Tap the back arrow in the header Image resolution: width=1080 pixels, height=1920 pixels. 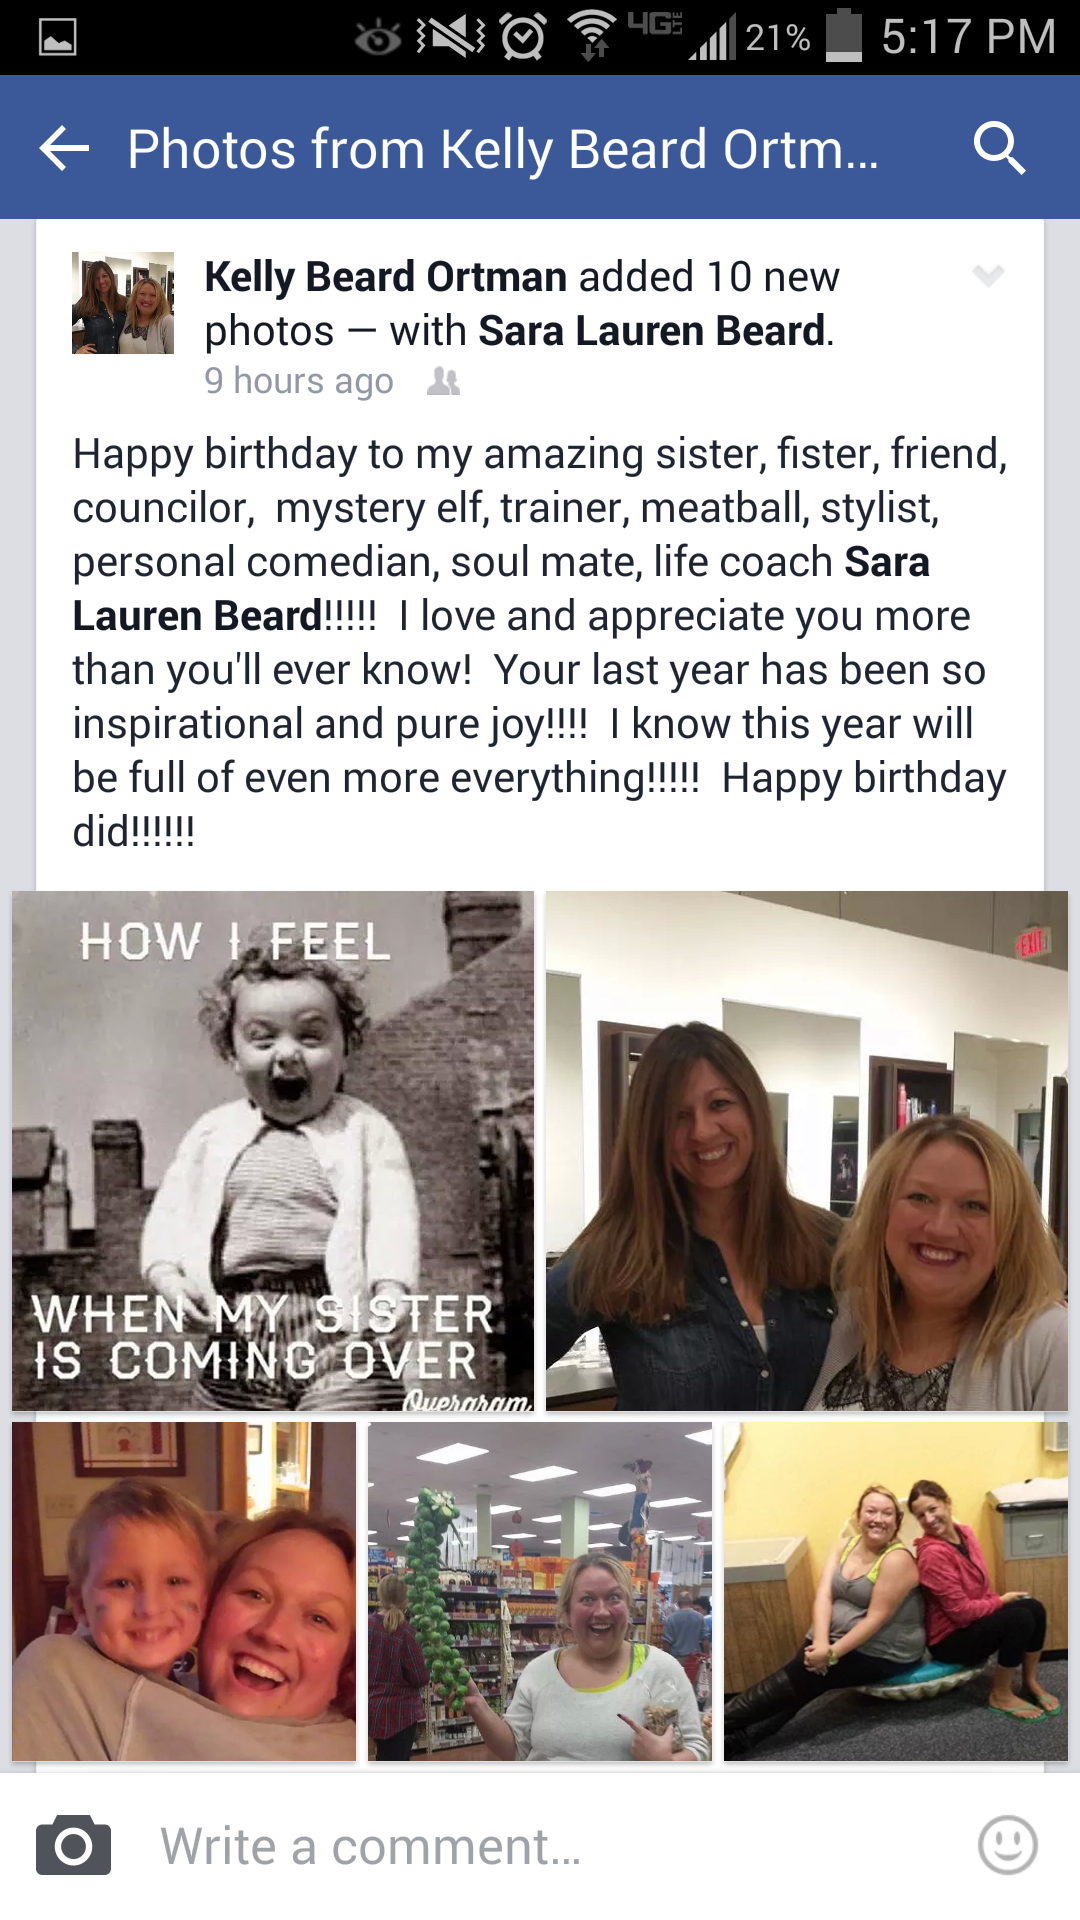pos(64,149)
